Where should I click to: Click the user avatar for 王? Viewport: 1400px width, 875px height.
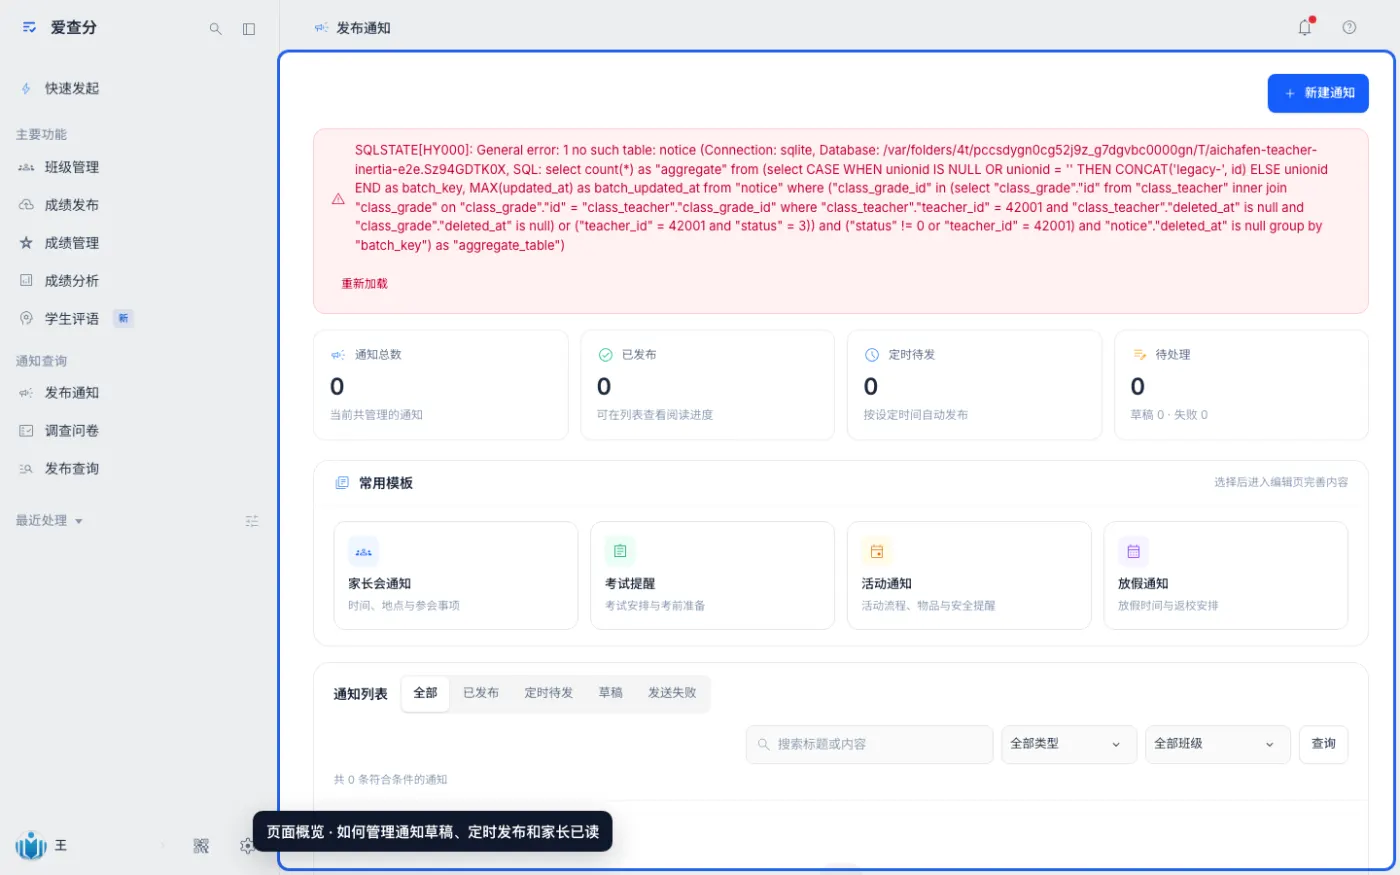(31, 846)
